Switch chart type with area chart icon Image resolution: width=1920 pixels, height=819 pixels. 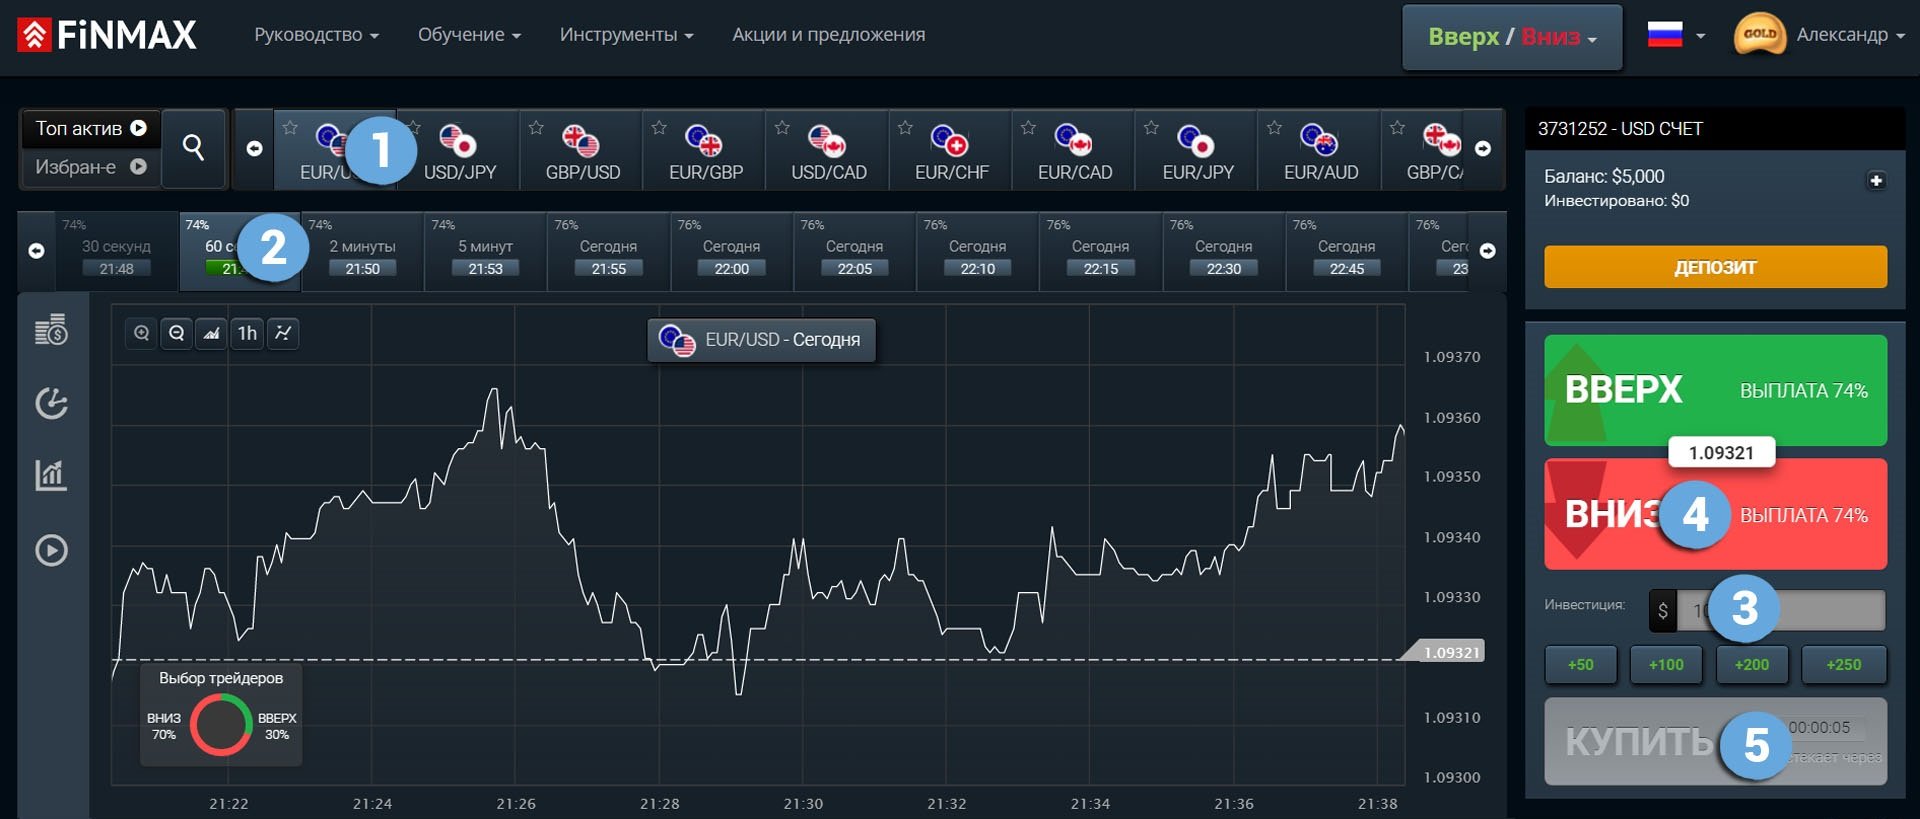point(211,333)
